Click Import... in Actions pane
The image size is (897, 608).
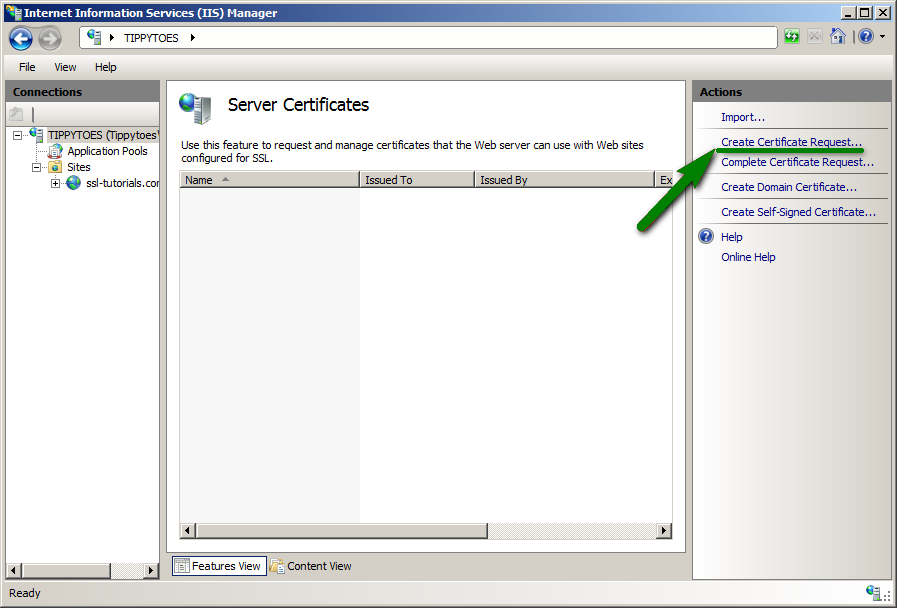point(743,117)
